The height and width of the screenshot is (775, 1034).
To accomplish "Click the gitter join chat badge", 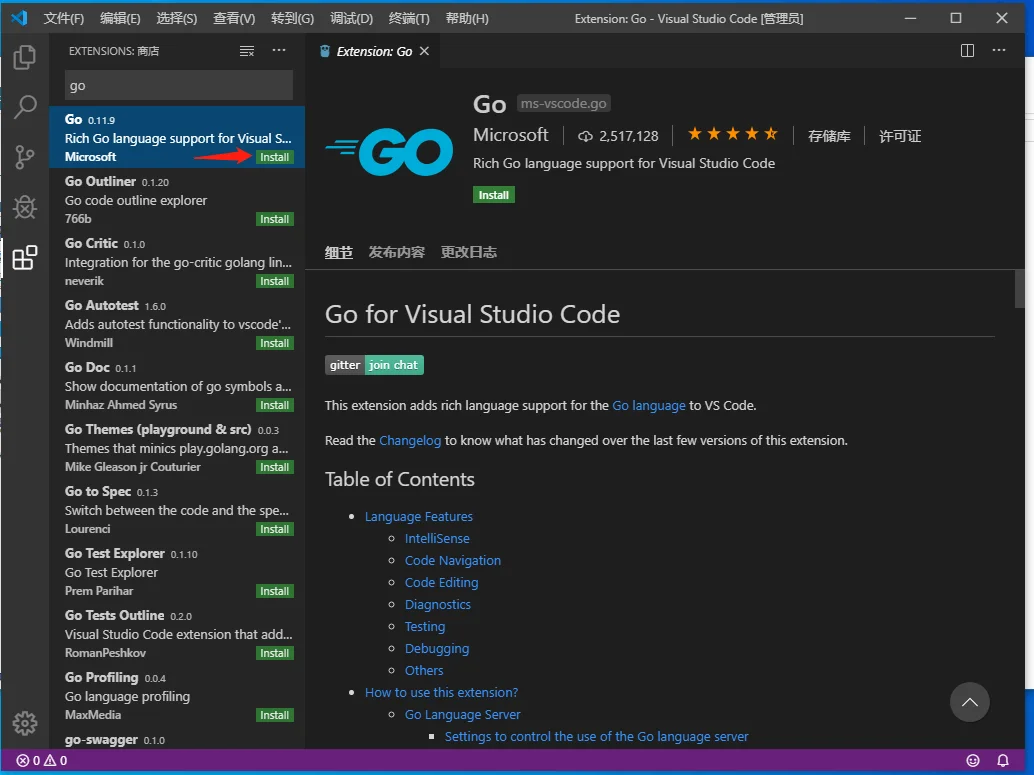I will click(374, 365).
